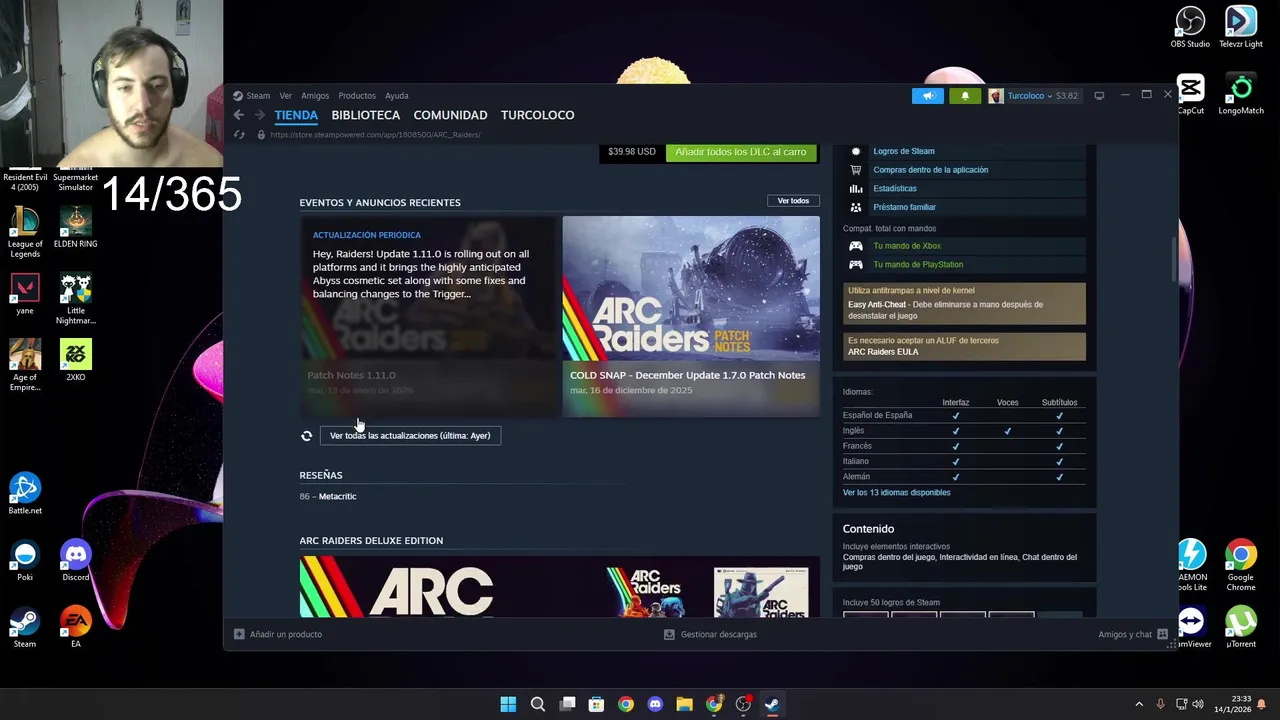Open the Amigos menu
Viewport: 1280px width, 720px height.
click(x=315, y=96)
